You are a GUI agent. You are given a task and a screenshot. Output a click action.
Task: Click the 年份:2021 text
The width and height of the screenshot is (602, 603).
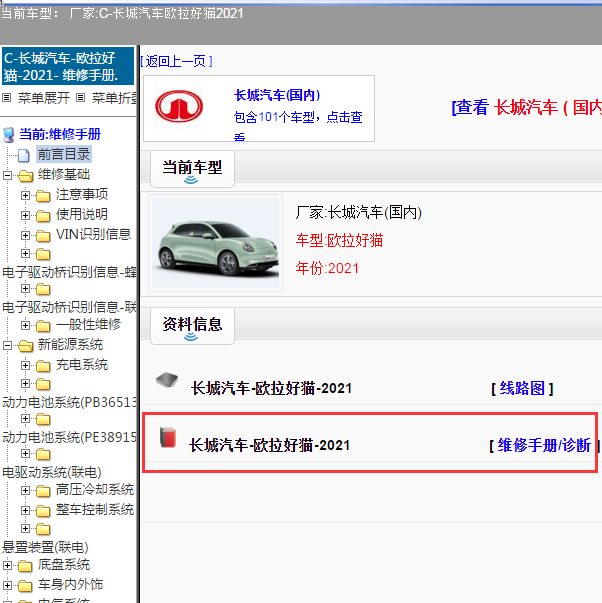327,268
